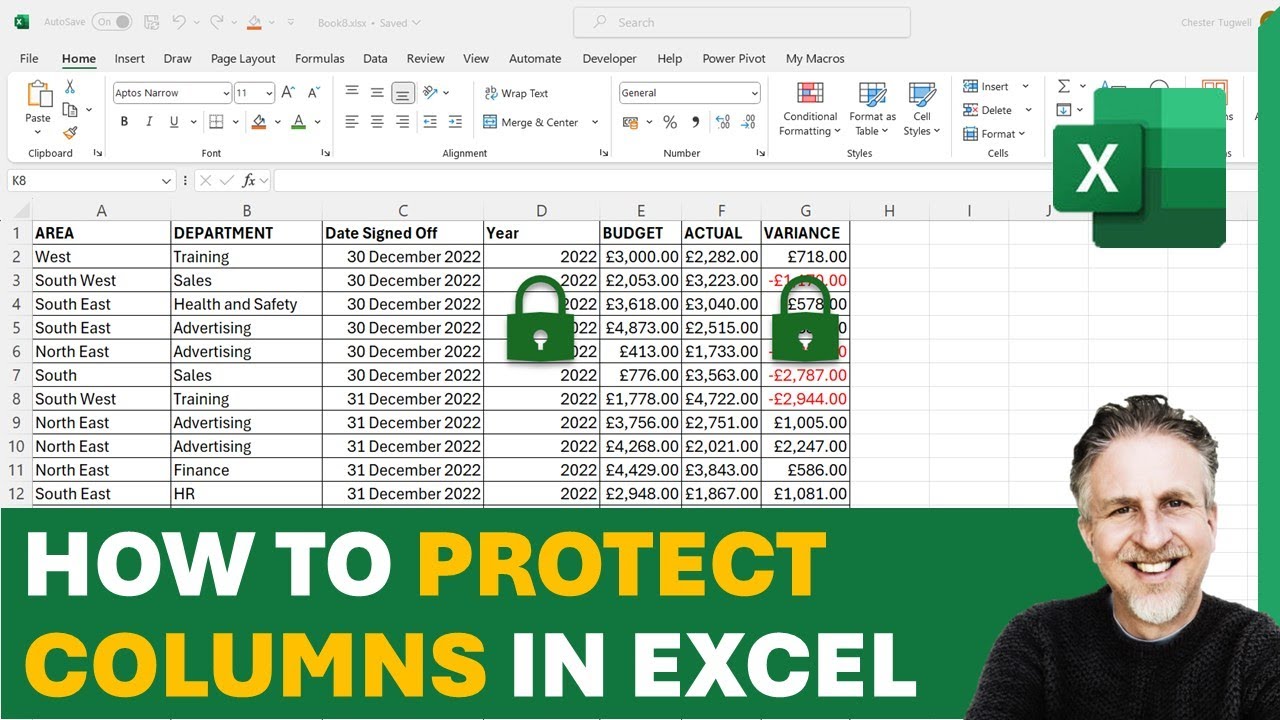The image size is (1280, 720).
Task: Select the Format Painter brush
Action: tap(70, 132)
